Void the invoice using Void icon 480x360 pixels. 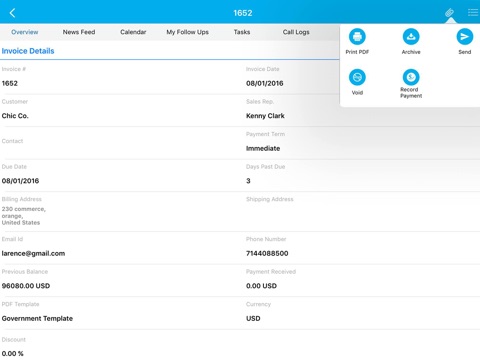(x=357, y=77)
